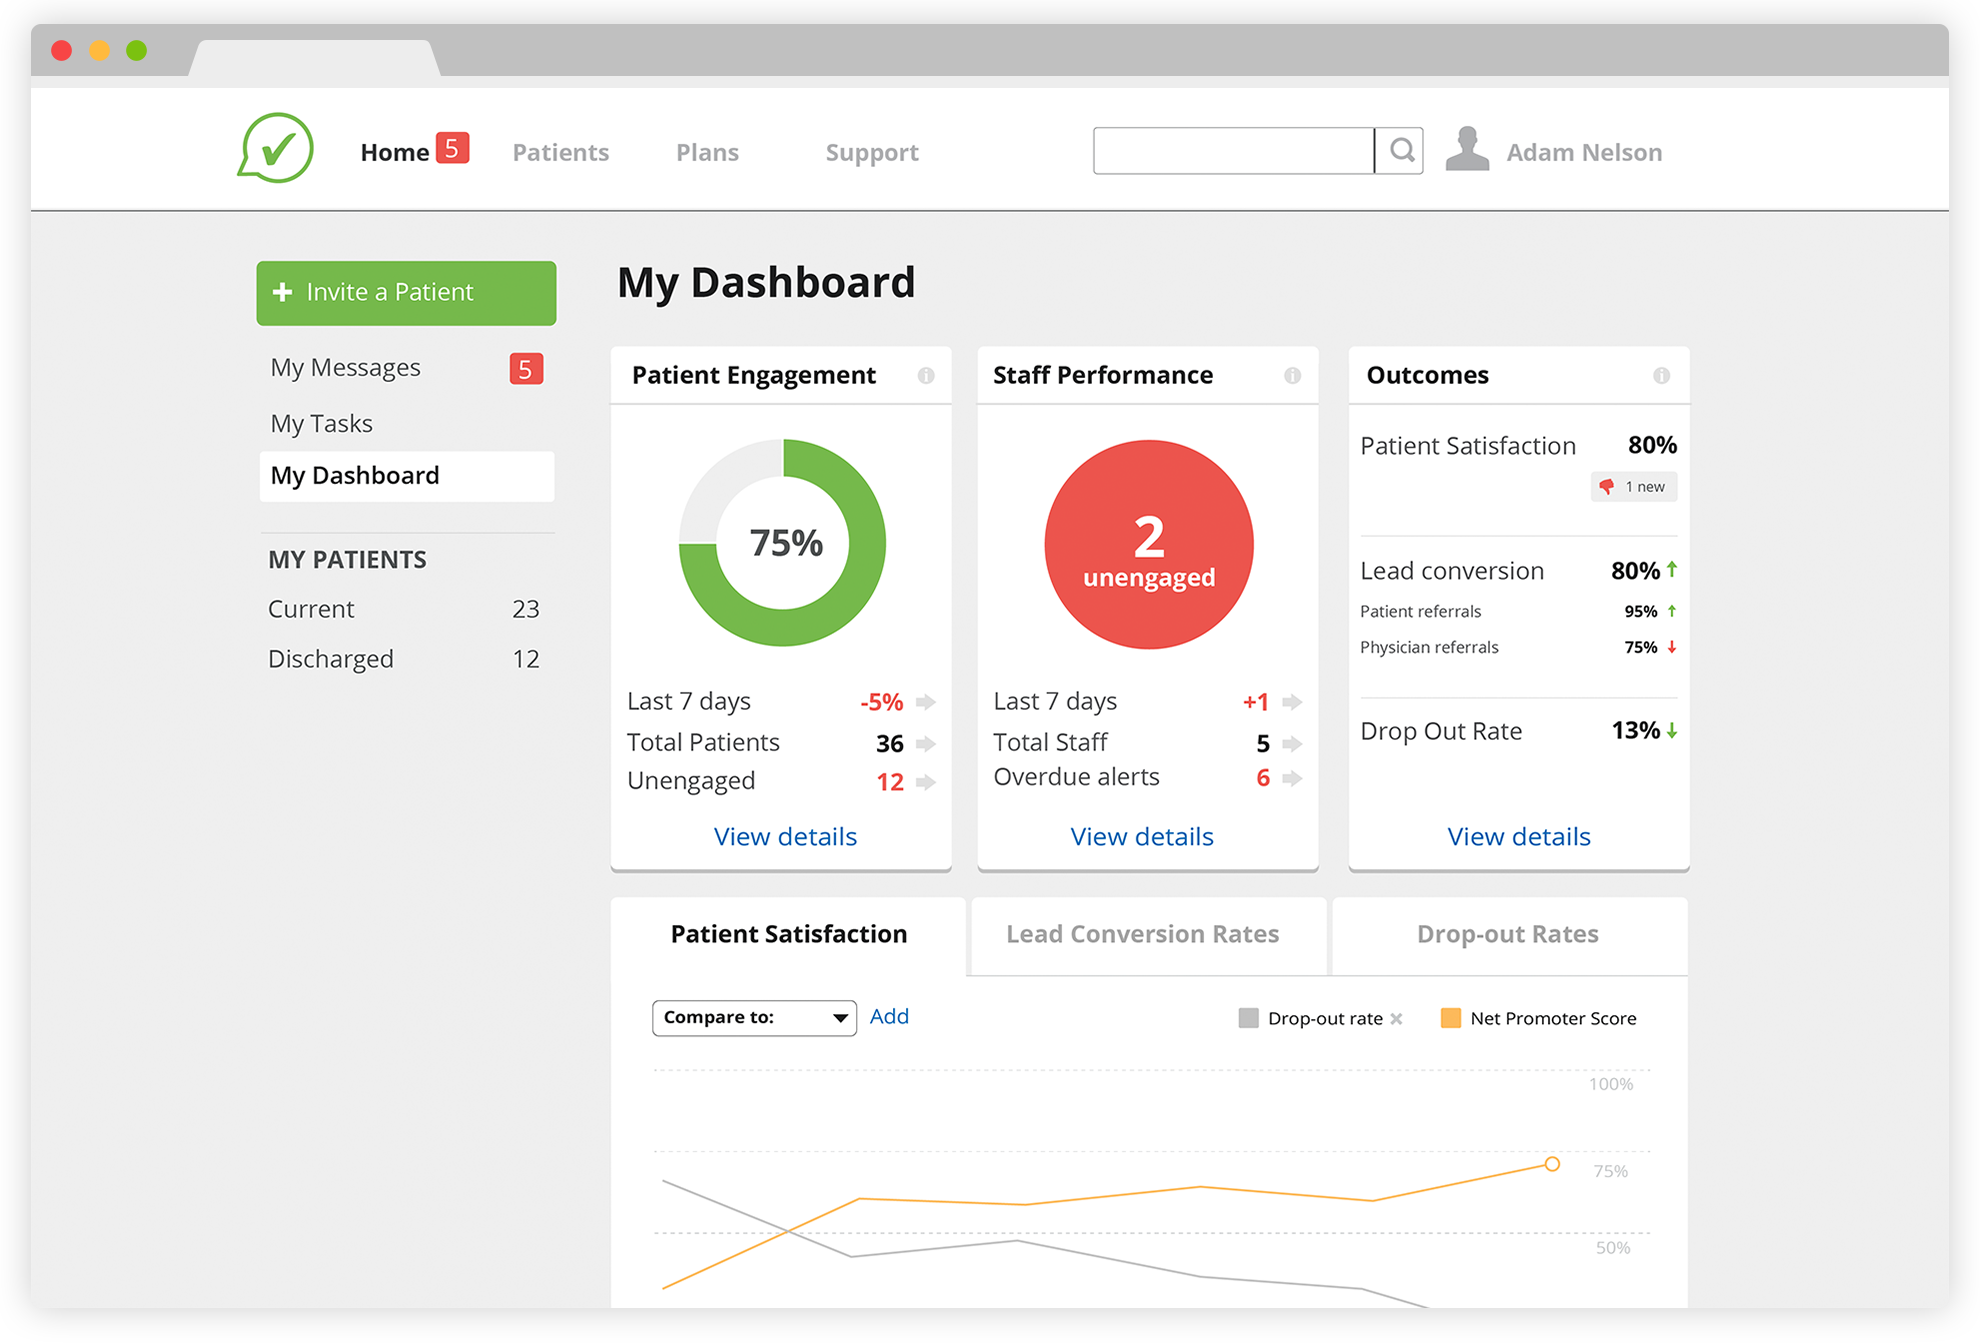Open the Compare to dropdown

tap(754, 1018)
